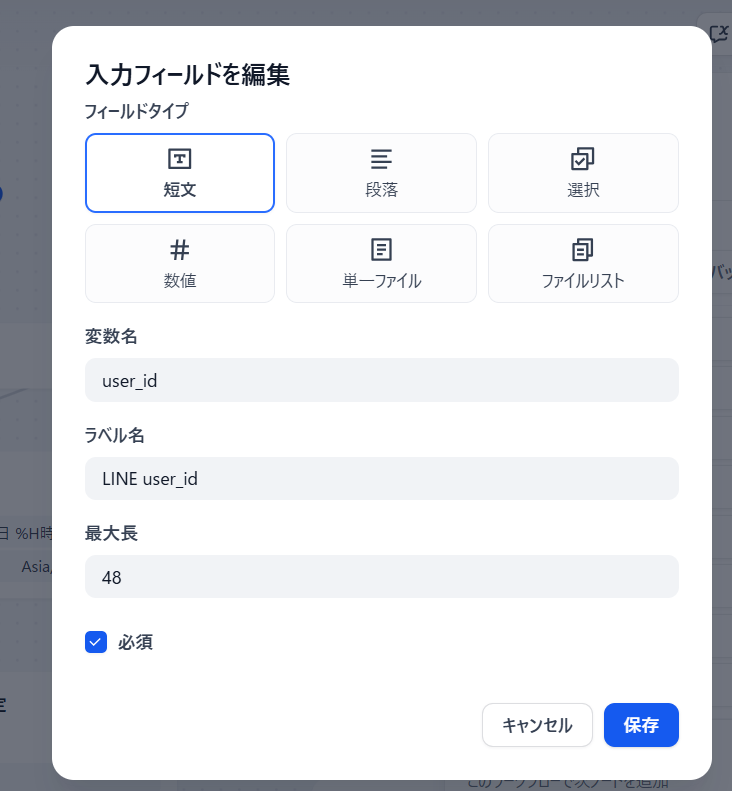Click the 数値 hash symbol icon
The image size is (732, 791).
[180, 249]
